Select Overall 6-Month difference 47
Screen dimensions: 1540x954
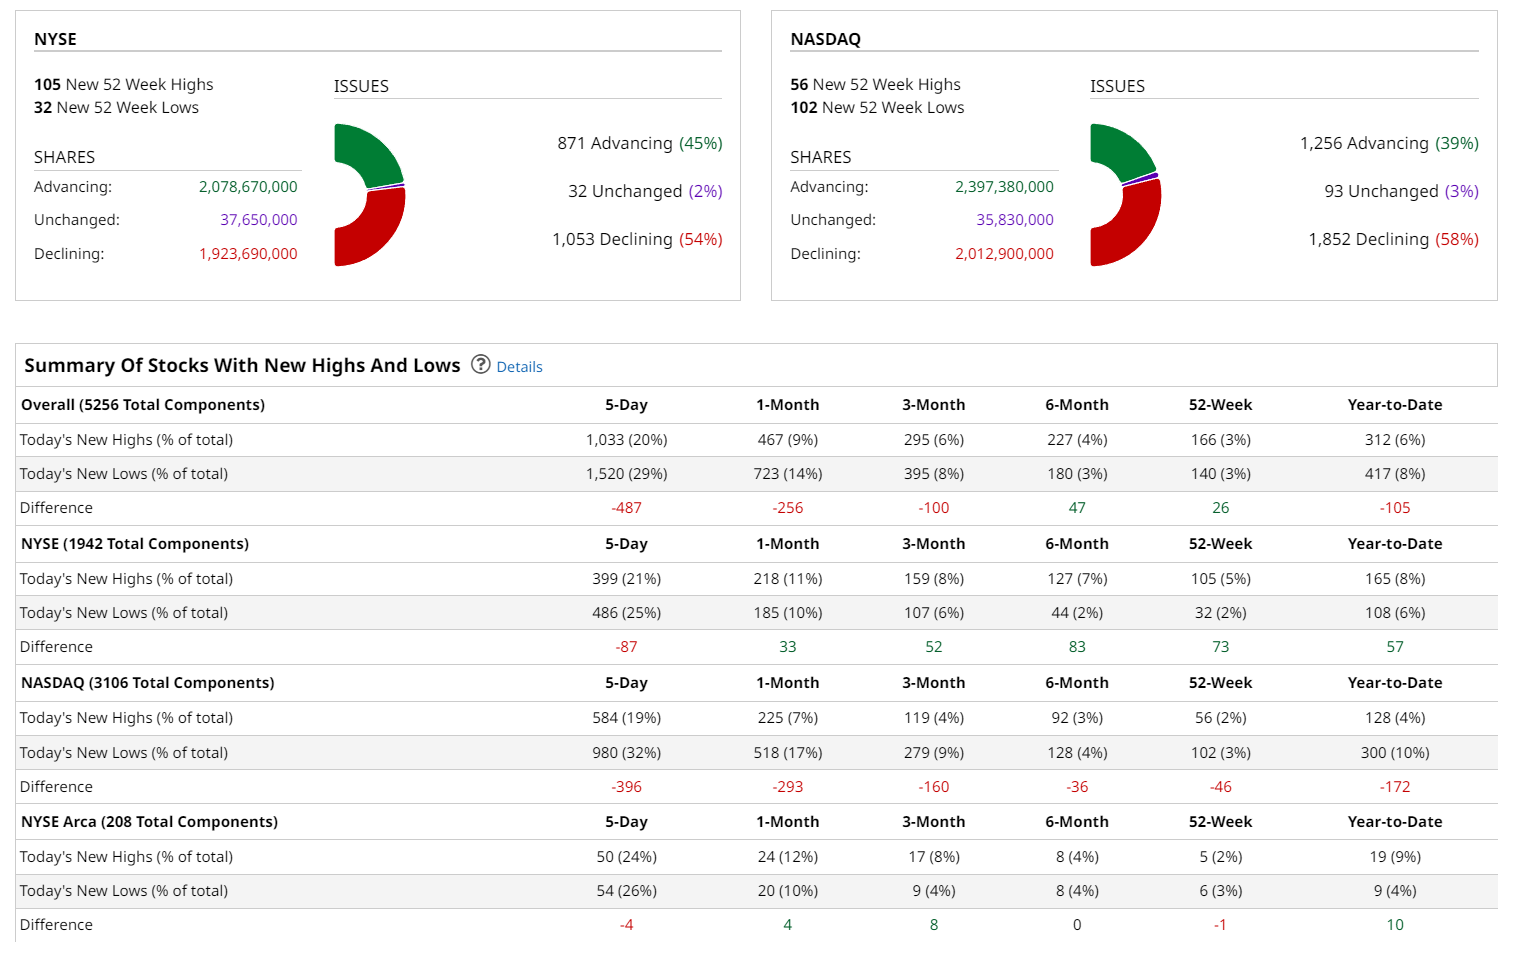click(x=1077, y=508)
